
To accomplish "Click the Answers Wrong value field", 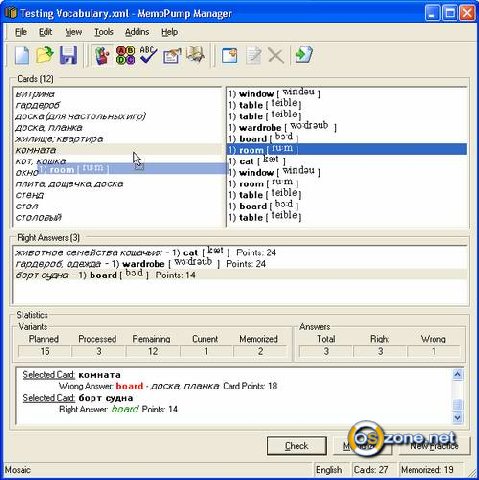I will [433, 351].
